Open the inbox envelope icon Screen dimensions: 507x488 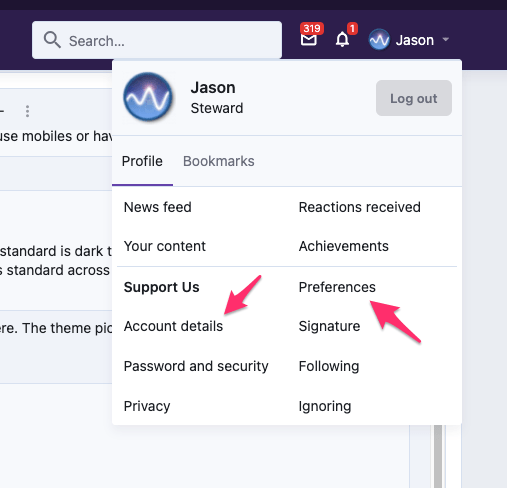click(x=308, y=40)
